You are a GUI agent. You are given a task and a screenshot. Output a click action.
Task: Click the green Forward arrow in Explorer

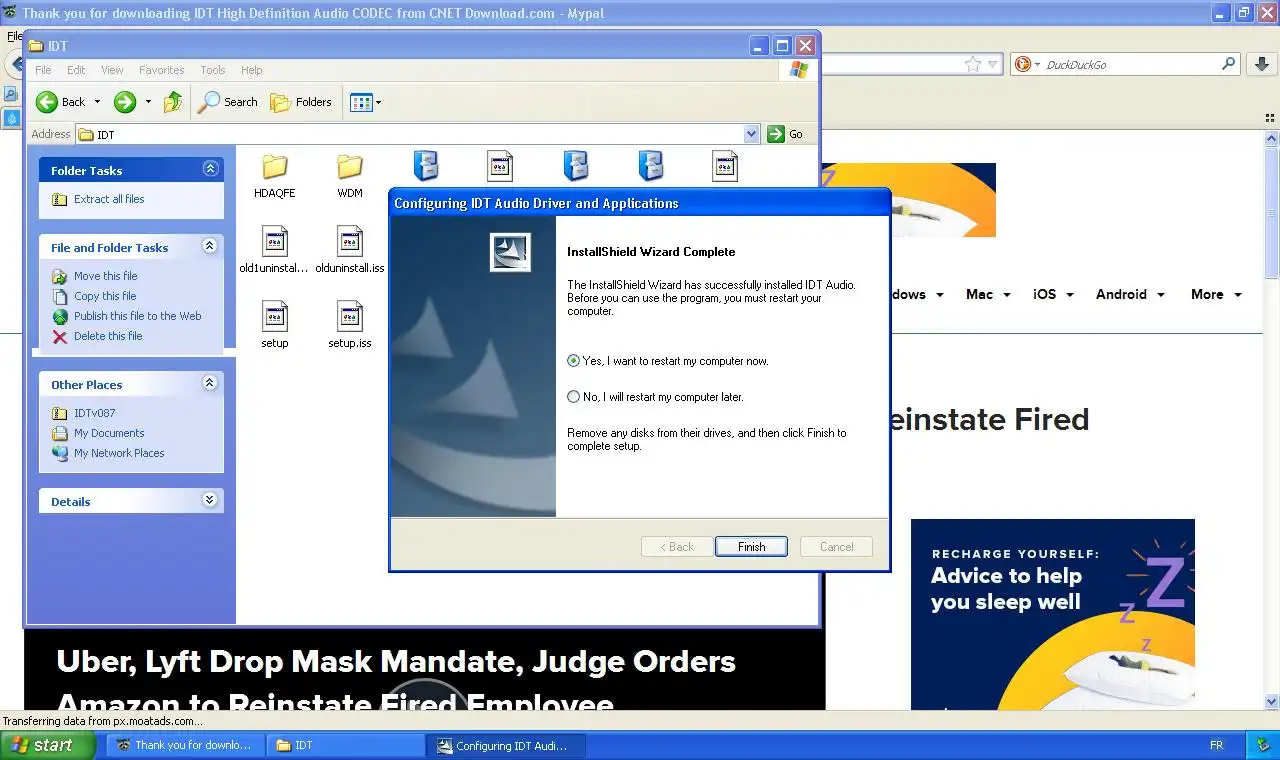[x=125, y=102]
